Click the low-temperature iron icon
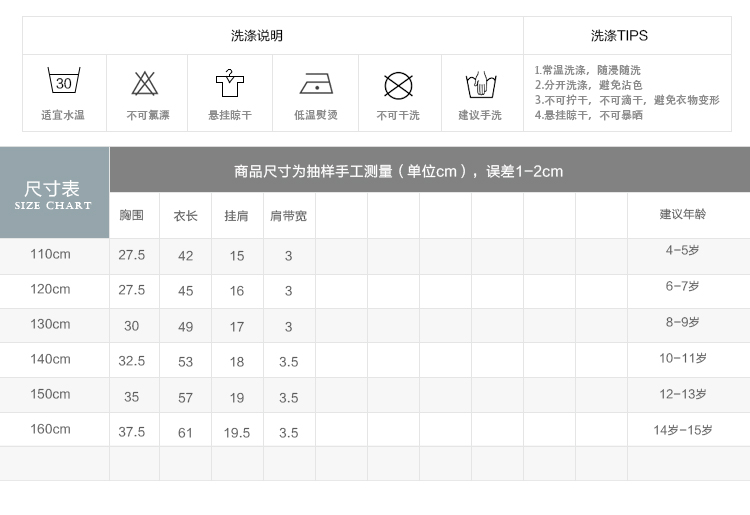This screenshot has width=750, height=515. tap(315, 83)
